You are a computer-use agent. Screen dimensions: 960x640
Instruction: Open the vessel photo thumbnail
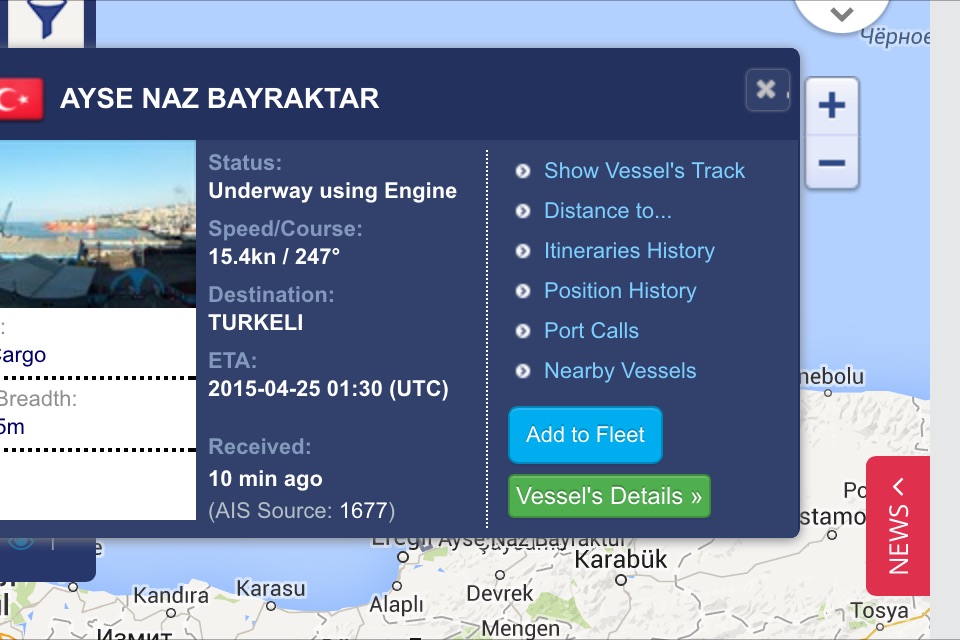coord(98,224)
